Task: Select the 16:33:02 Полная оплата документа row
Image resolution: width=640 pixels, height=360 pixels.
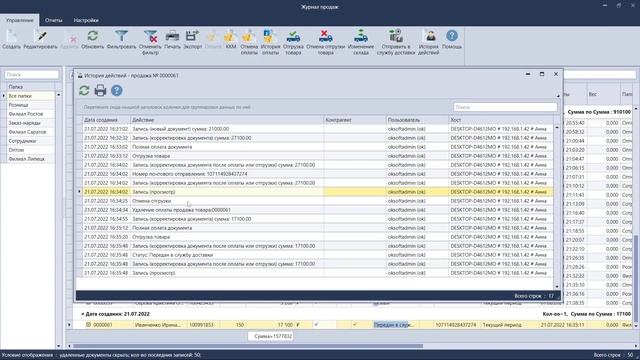Action: pyautogui.click(x=318, y=147)
